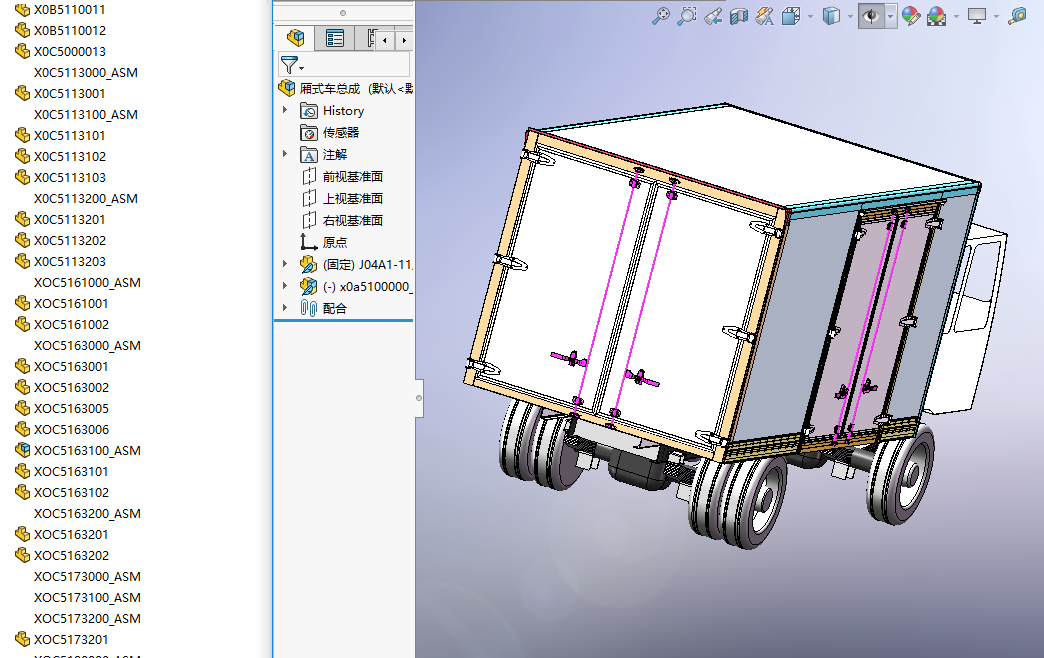Screen dimensions: 1044x658
Task: Expand the 注解 annotations folder
Action: click(x=285, y=154)
